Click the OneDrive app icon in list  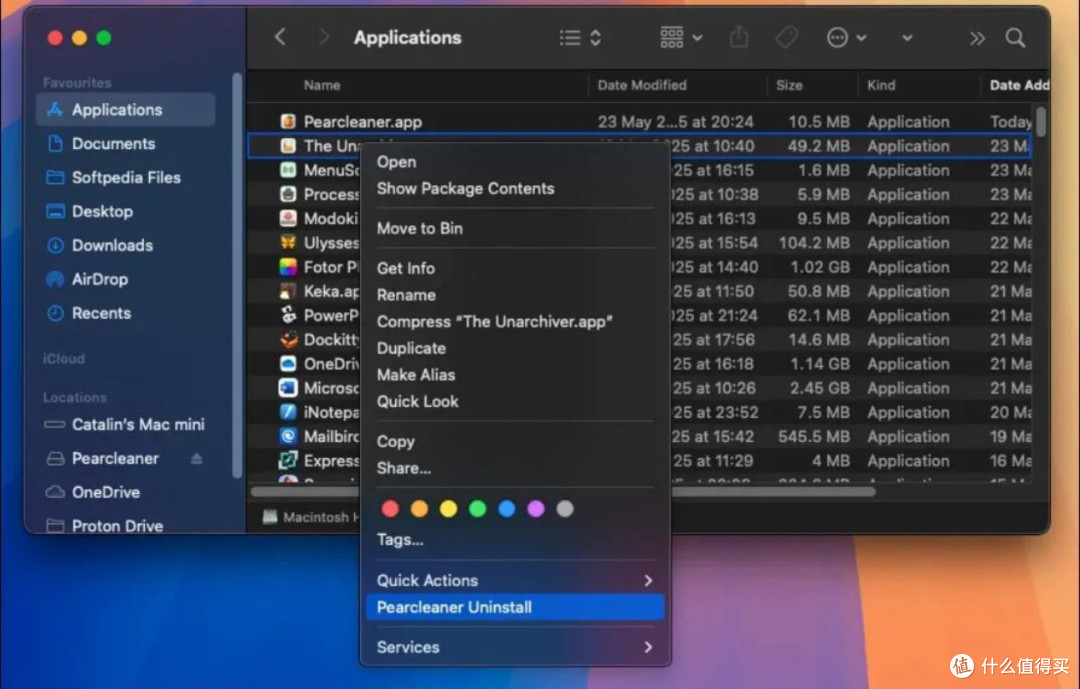tap(288, 364)
